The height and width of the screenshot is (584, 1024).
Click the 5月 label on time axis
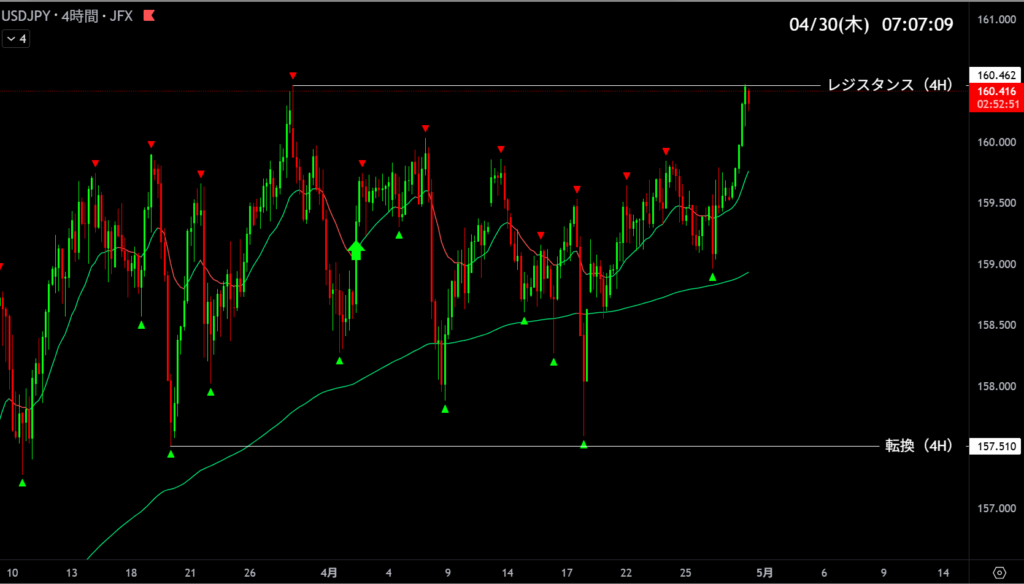(x=764, y=573)
